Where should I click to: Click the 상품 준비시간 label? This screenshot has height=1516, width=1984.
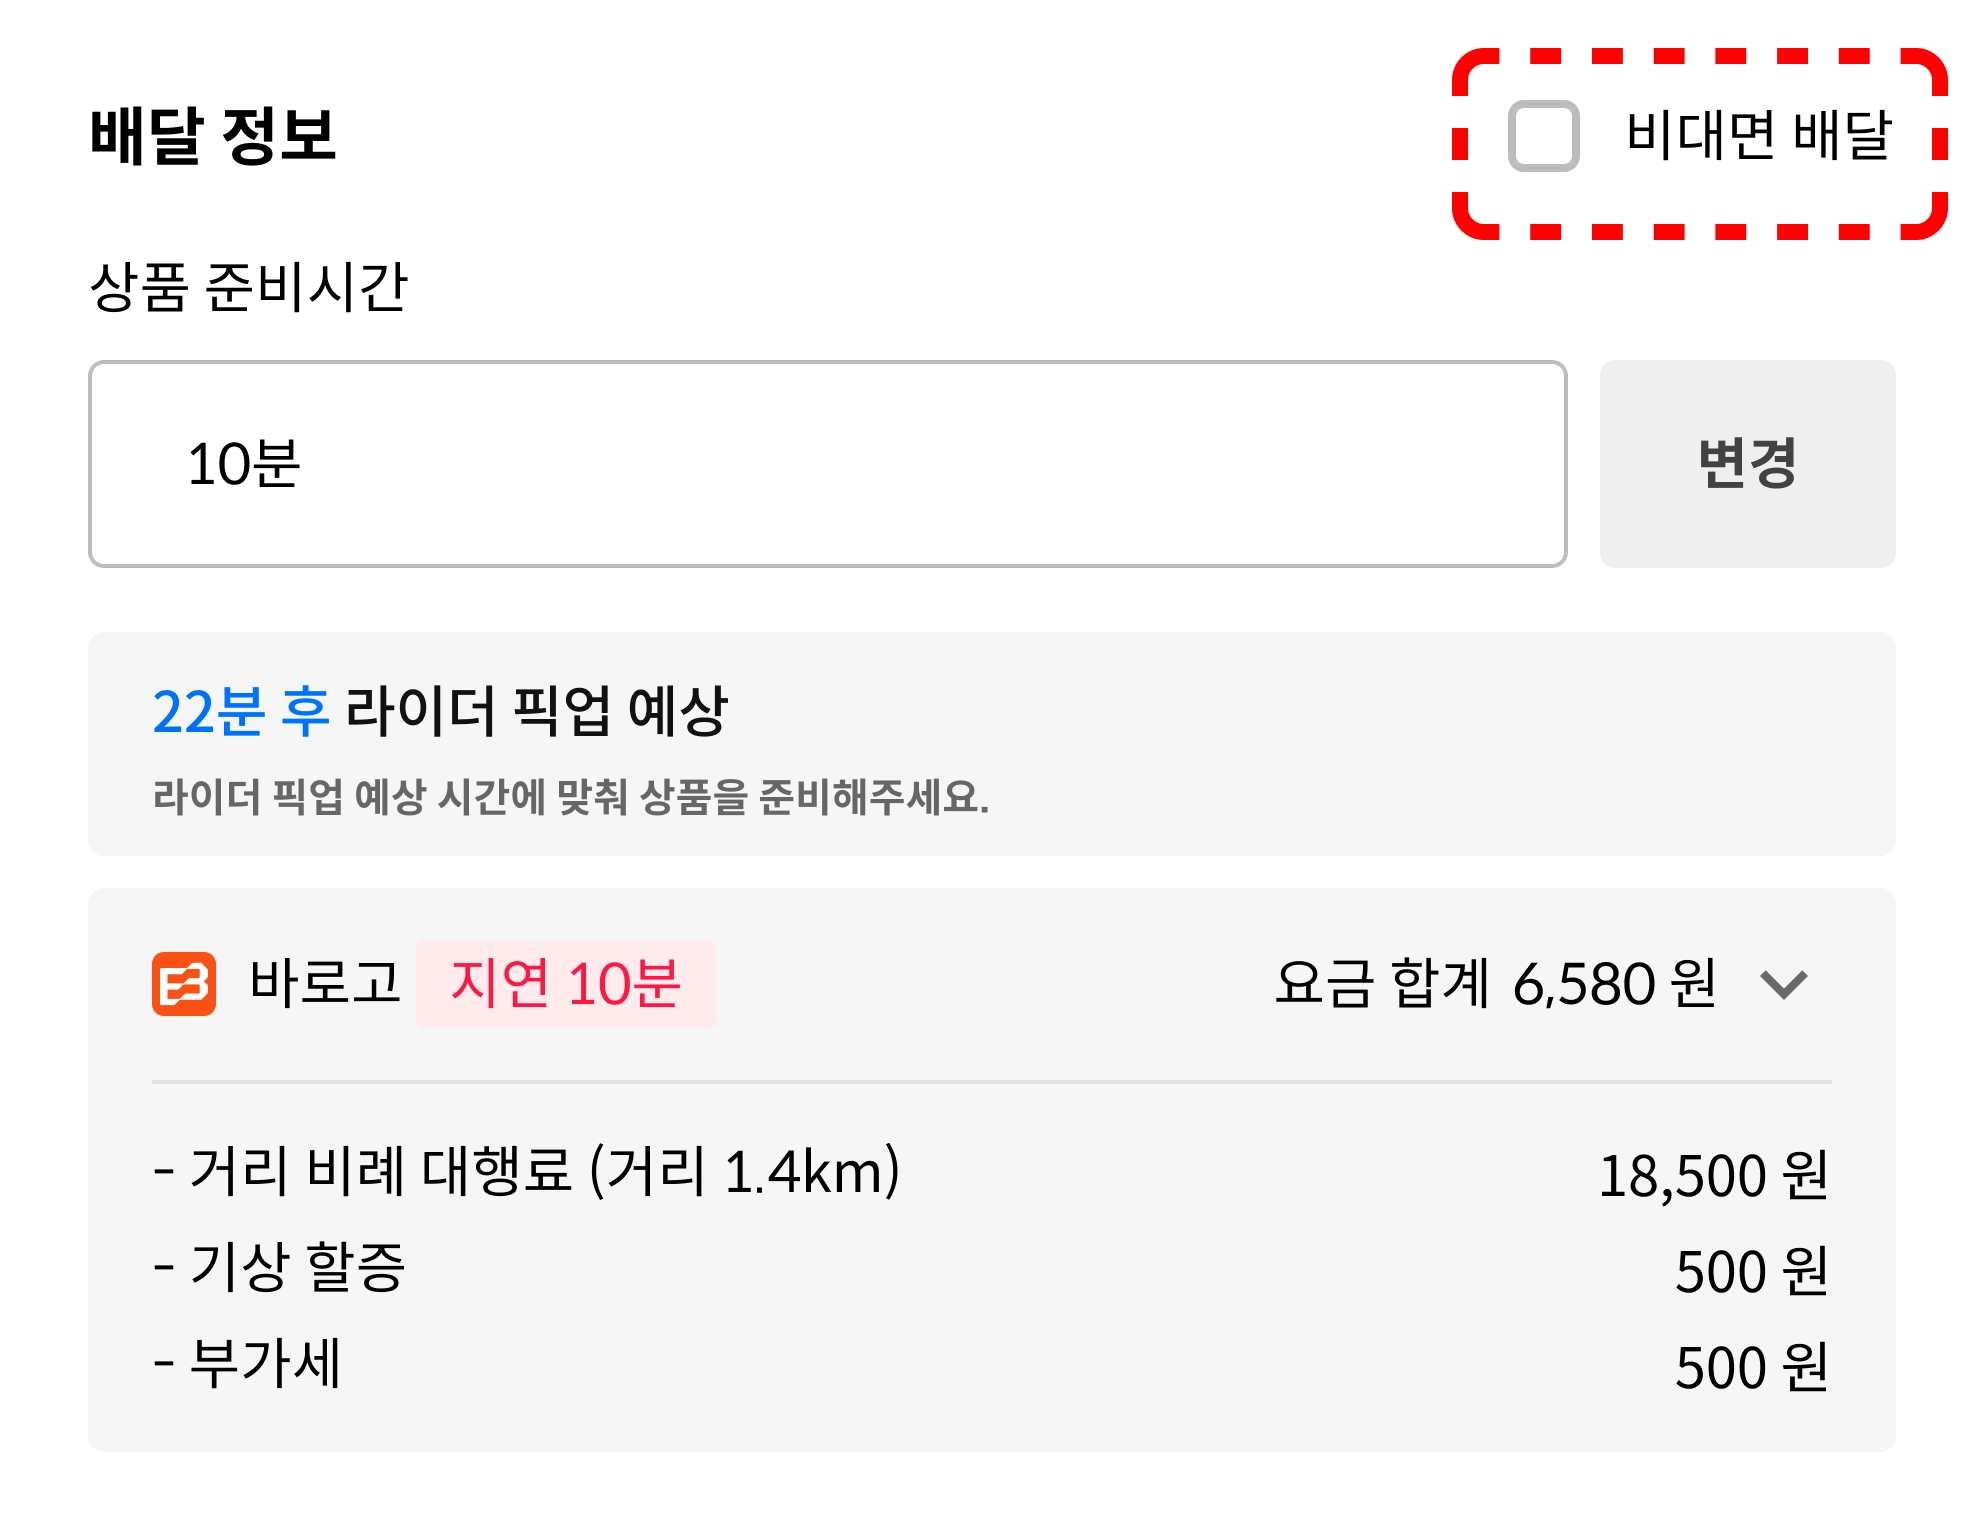click(x=248, y=288)
